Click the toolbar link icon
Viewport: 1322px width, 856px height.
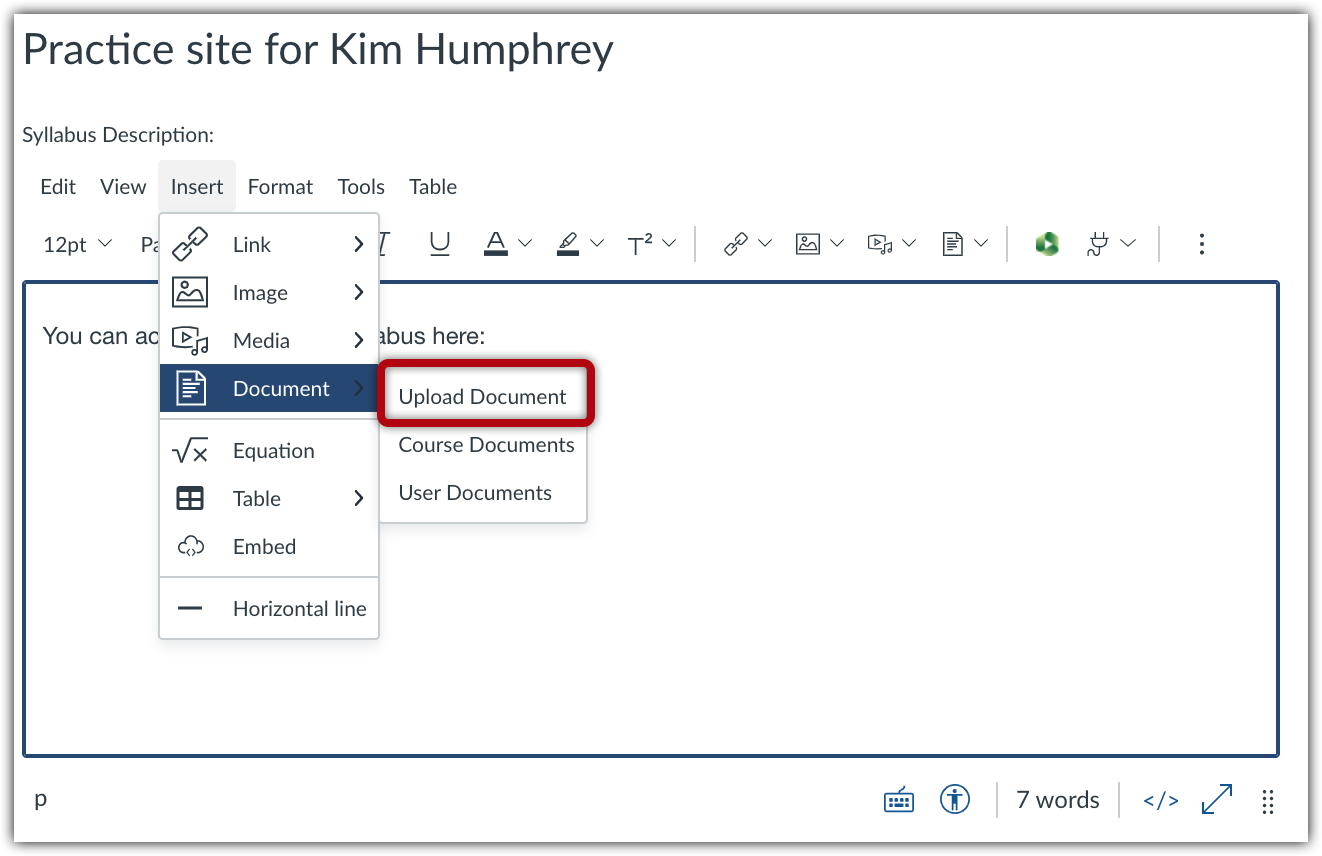(x=736, y=244)
